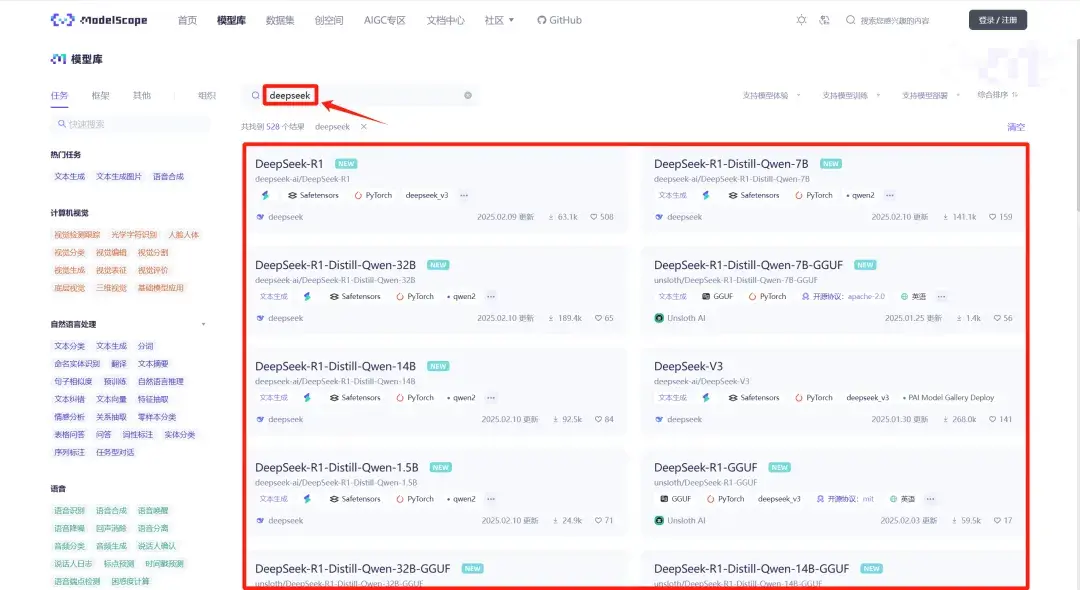
Task: Select 命名实体识别 NLP task
Action: click(77, 364)
